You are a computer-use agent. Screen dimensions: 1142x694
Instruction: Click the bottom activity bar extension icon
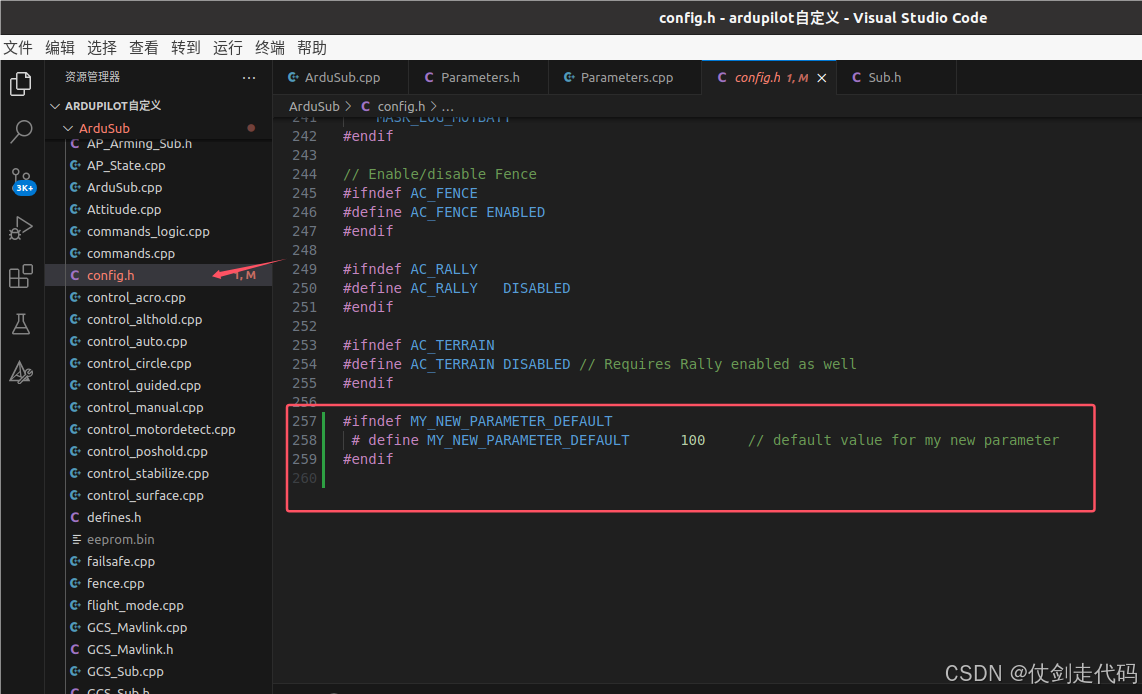[x=21, y=372]
